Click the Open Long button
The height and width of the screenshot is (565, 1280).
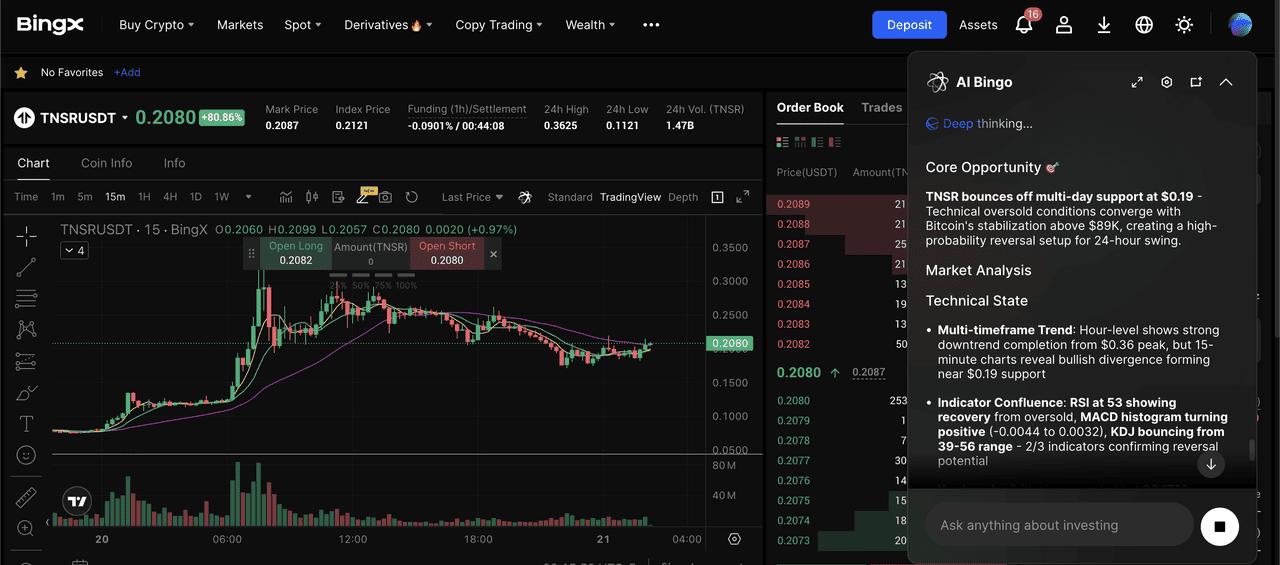tap(295, 253)
